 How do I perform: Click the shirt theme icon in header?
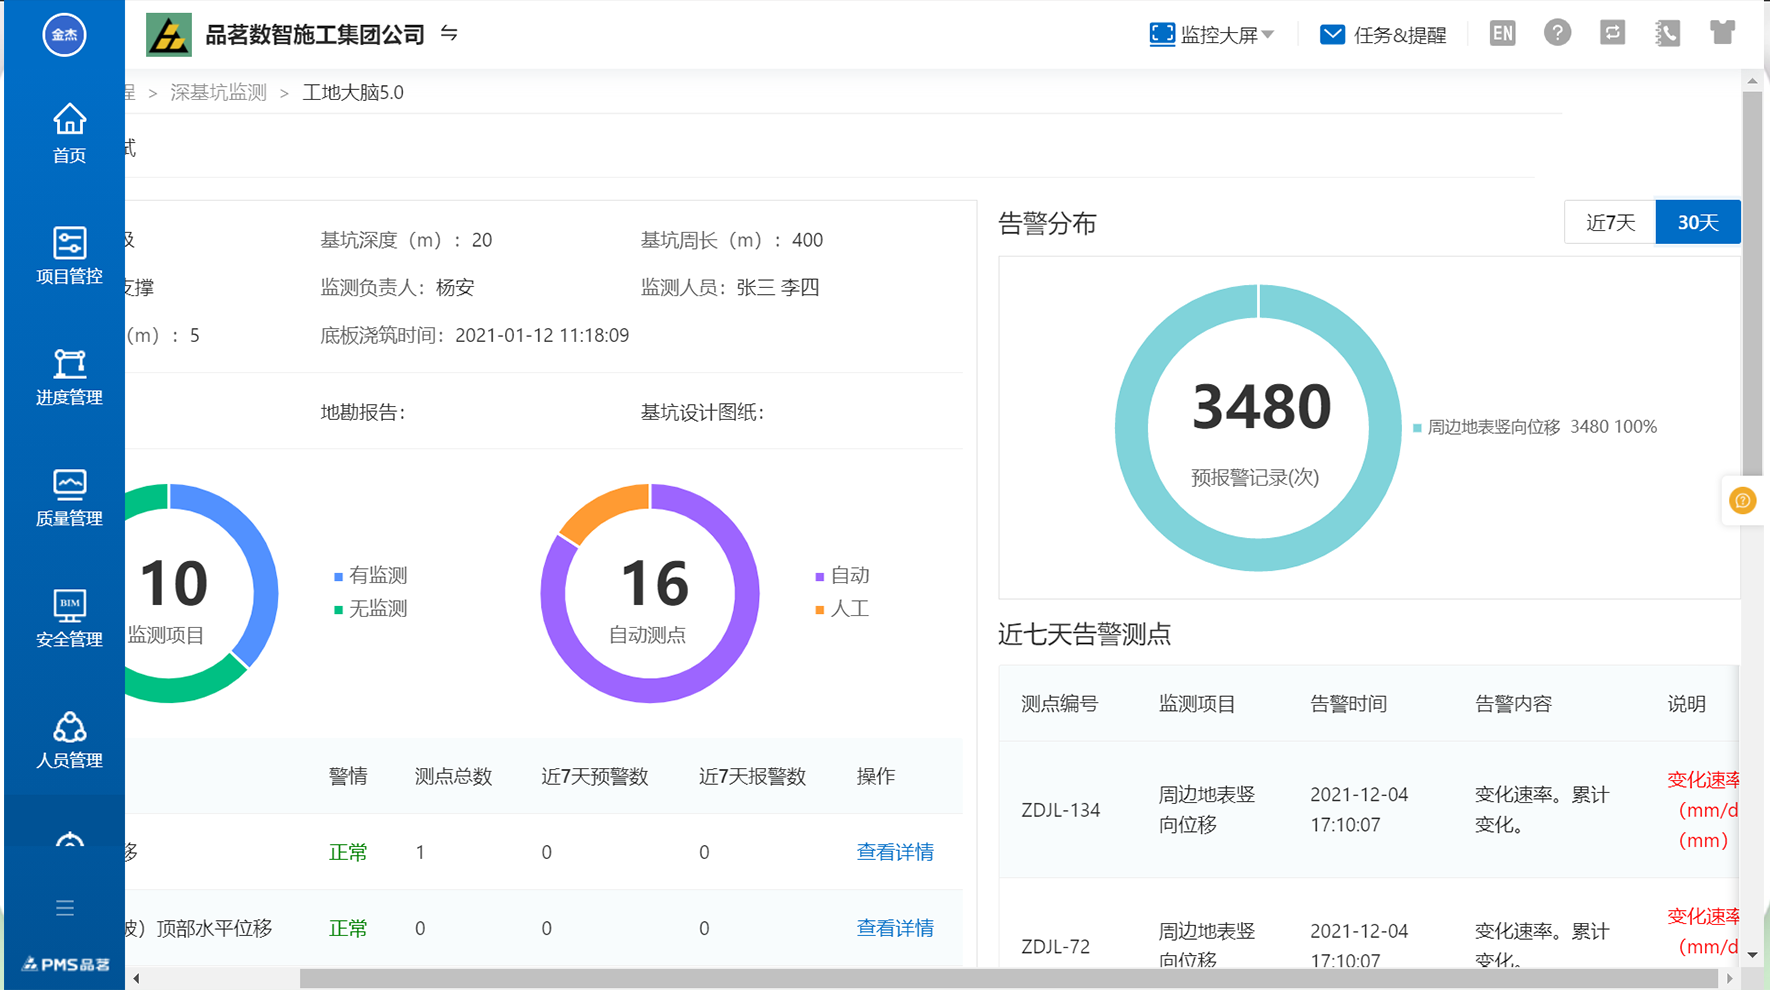[x=1722, y=33]
